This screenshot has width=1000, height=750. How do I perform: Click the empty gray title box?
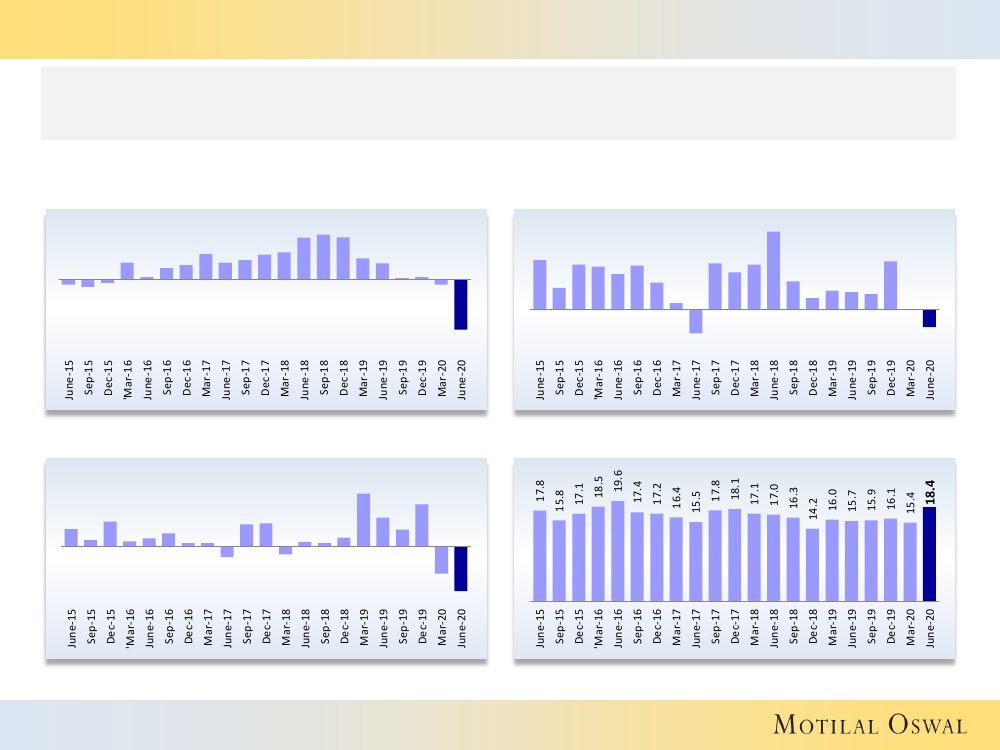point(498,103)
